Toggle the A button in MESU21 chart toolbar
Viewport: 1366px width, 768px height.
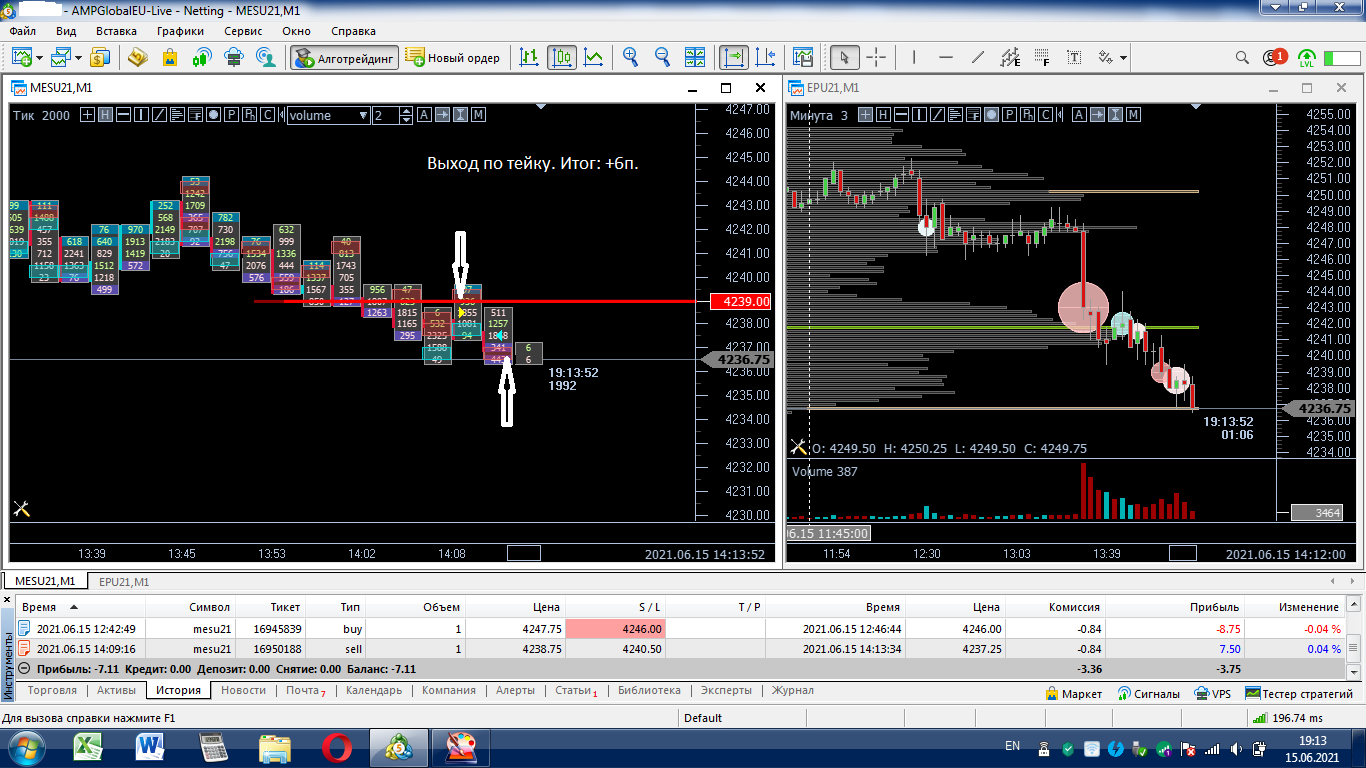click(x=424, y=115)
